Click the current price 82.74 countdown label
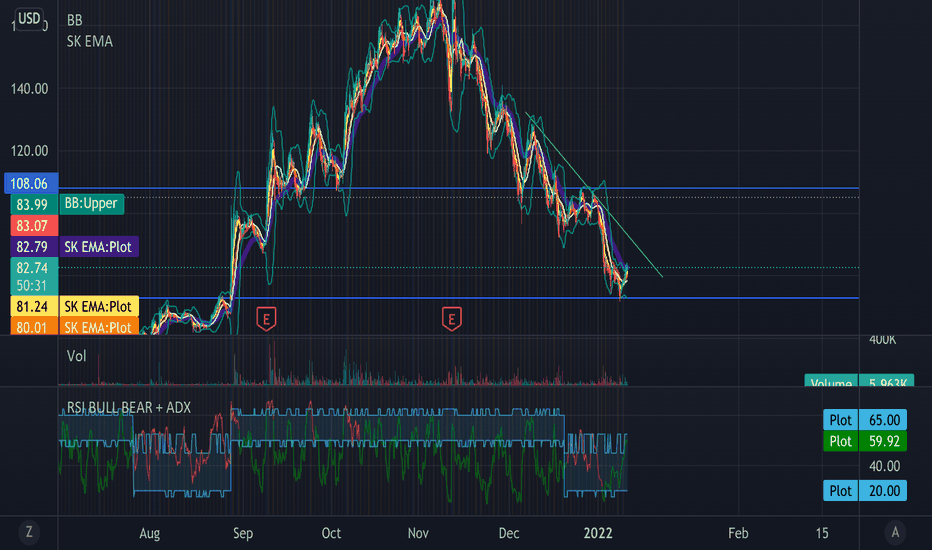 click(x=34, y=276)
